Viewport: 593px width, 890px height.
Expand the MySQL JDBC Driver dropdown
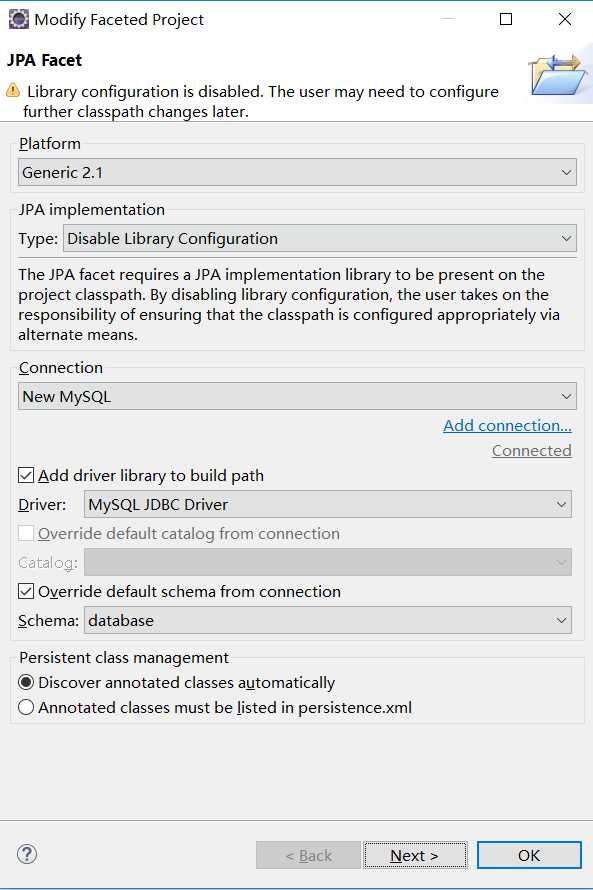(x=327, y=504)
